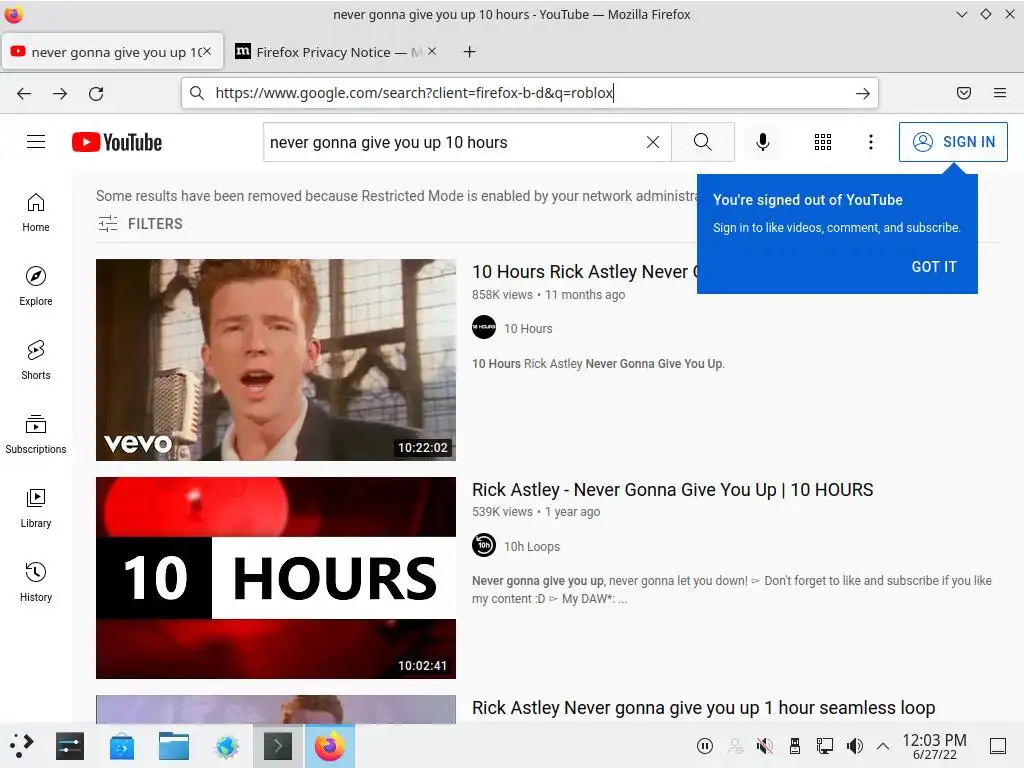Open Rick Astley 10 HOURS loop title
This screenshot has width=1024, height=768.
[x=673, y=490]
